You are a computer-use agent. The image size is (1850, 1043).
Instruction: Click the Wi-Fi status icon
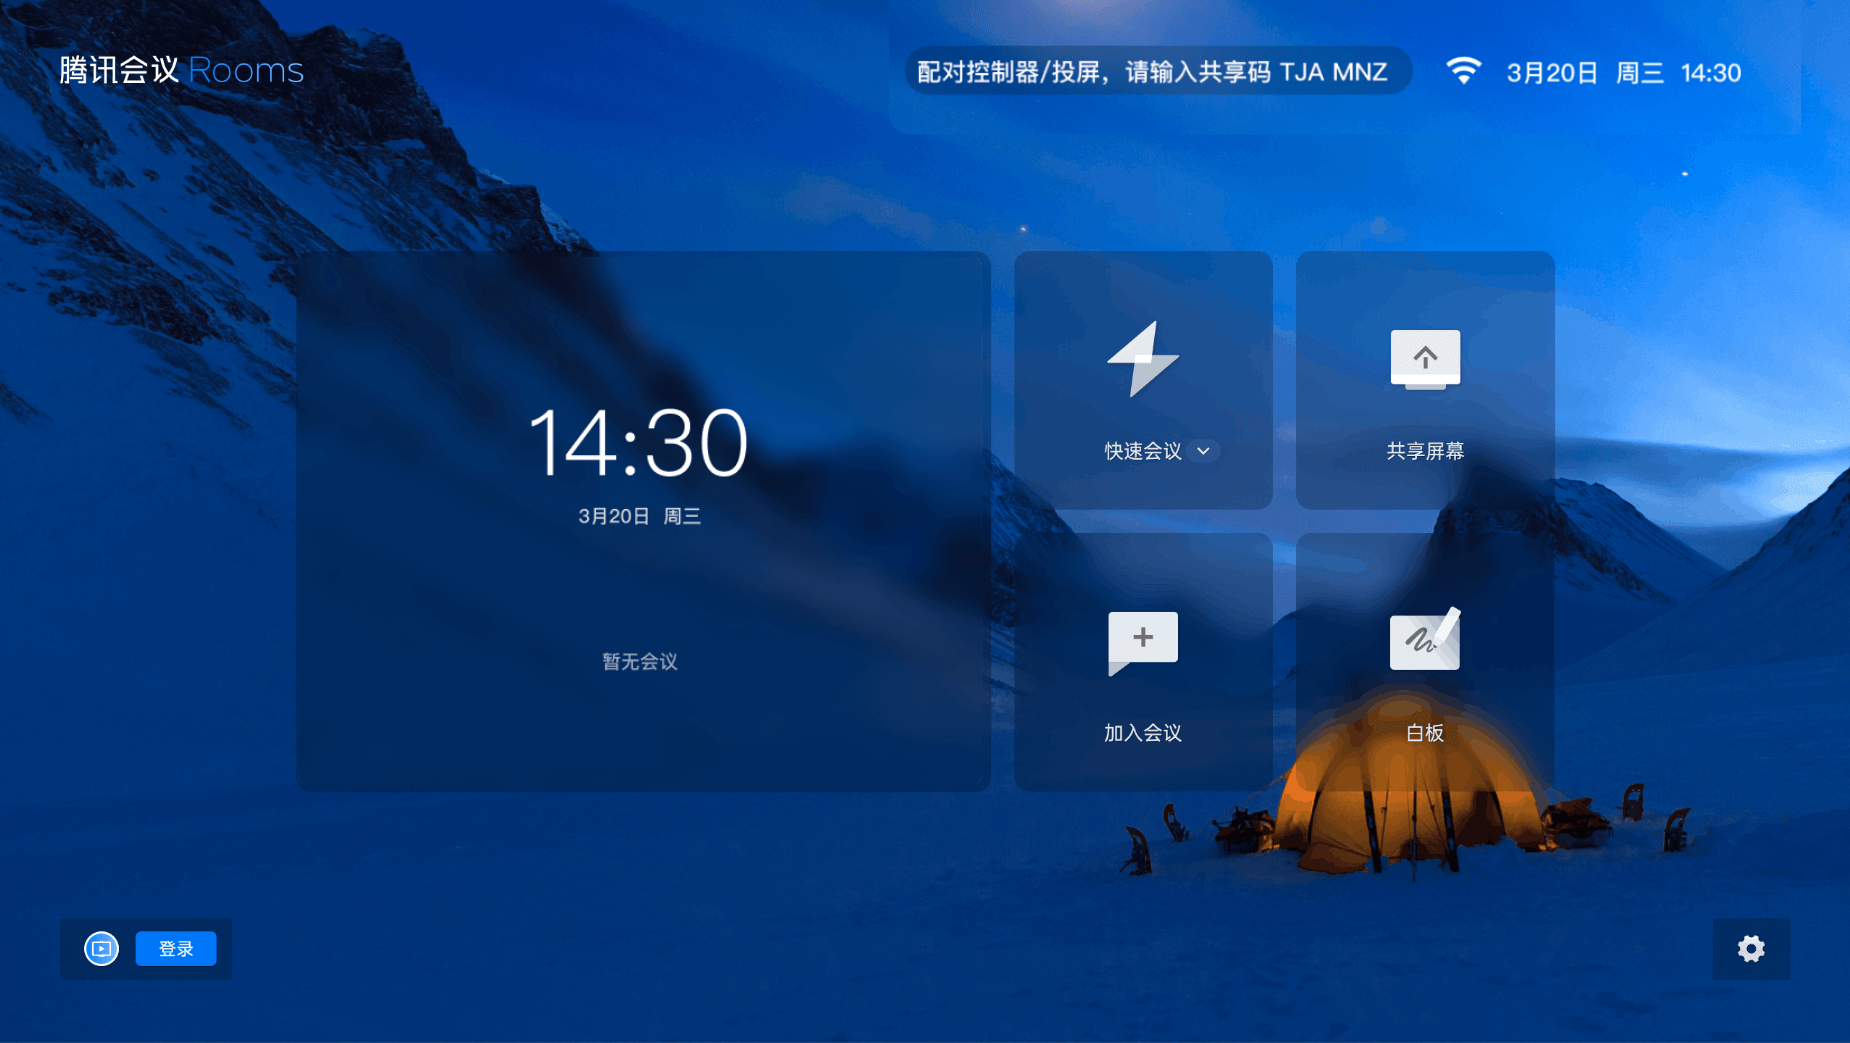coord(1463,71)
